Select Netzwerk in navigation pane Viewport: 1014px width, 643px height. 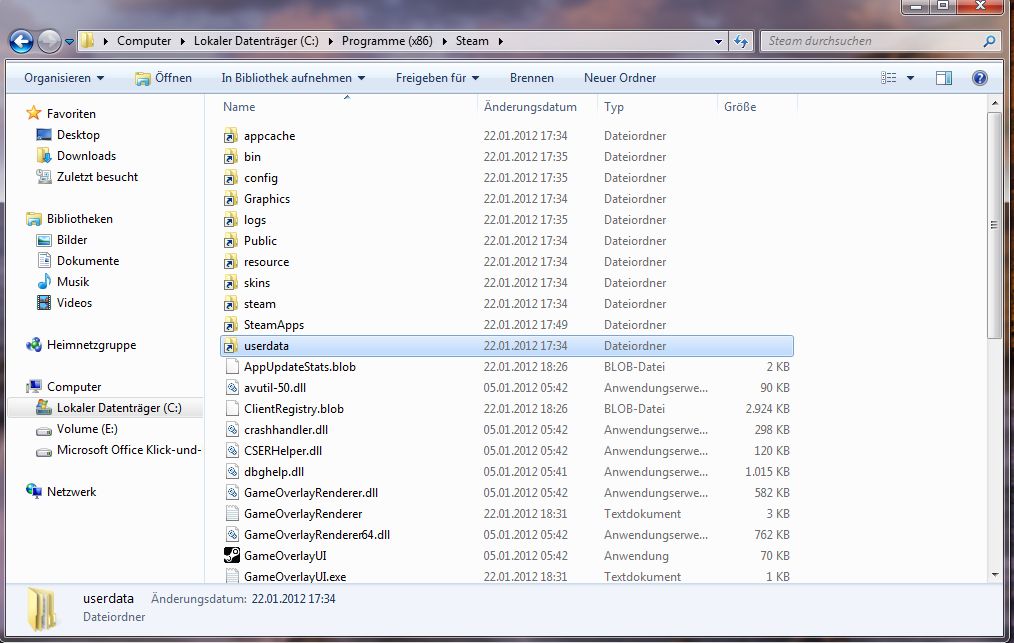point(71,492)
